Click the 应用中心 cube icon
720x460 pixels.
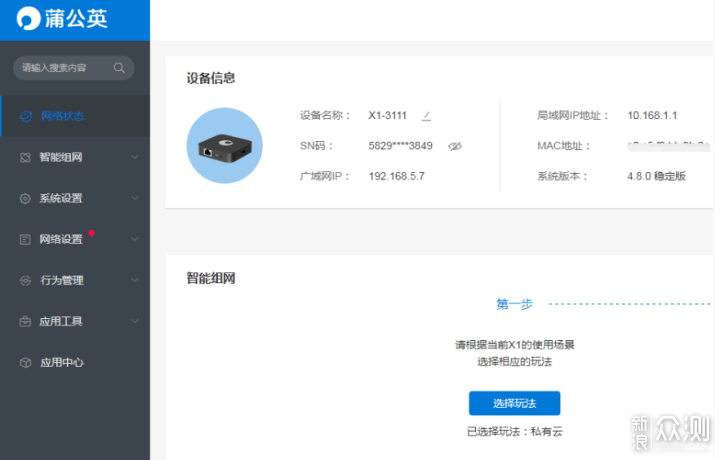click(x=25, y=363)
